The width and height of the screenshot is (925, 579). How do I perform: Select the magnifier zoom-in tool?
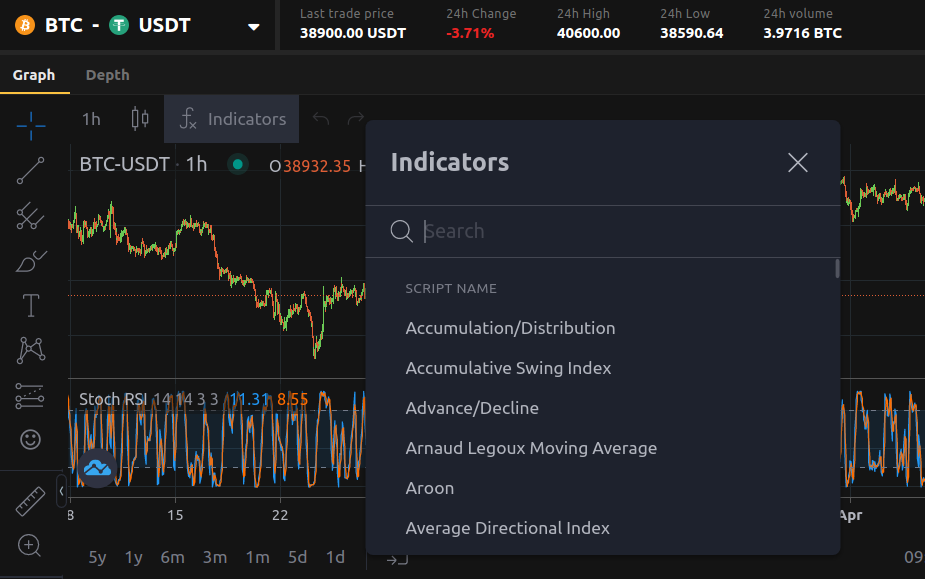tap(28, 546)
